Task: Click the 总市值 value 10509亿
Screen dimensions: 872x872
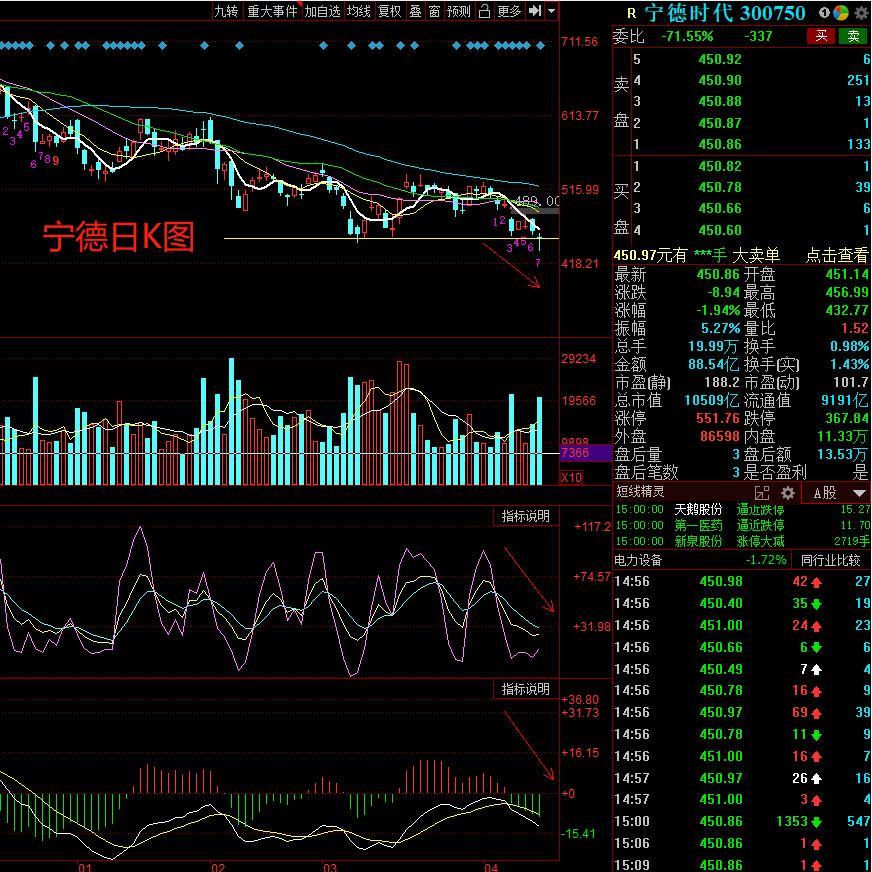Action: click(711, 400)
